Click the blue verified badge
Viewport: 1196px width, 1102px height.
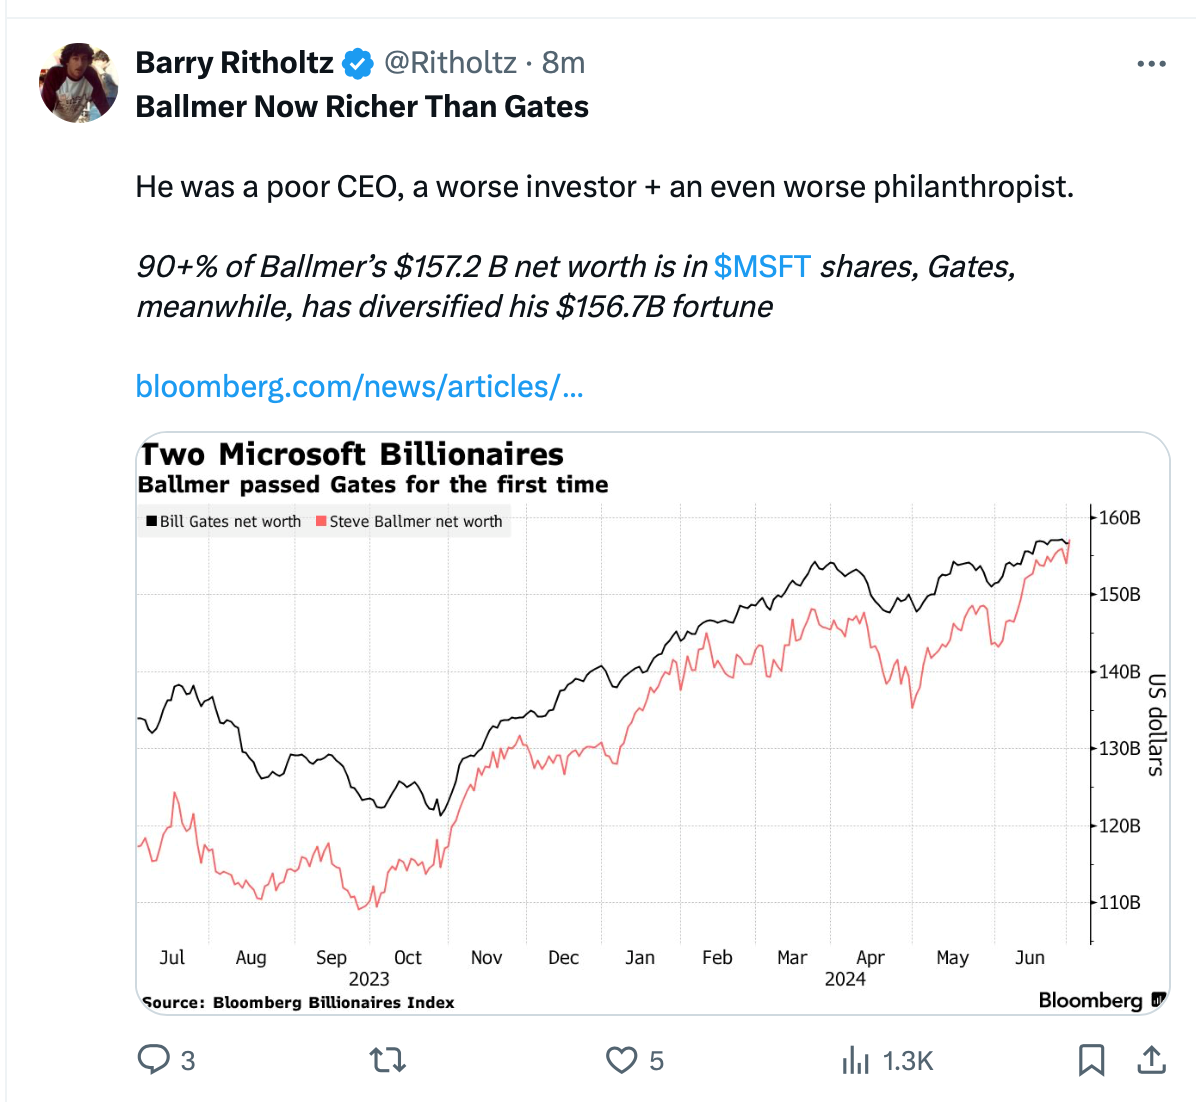pyautogui.click(x=357, y=63)
